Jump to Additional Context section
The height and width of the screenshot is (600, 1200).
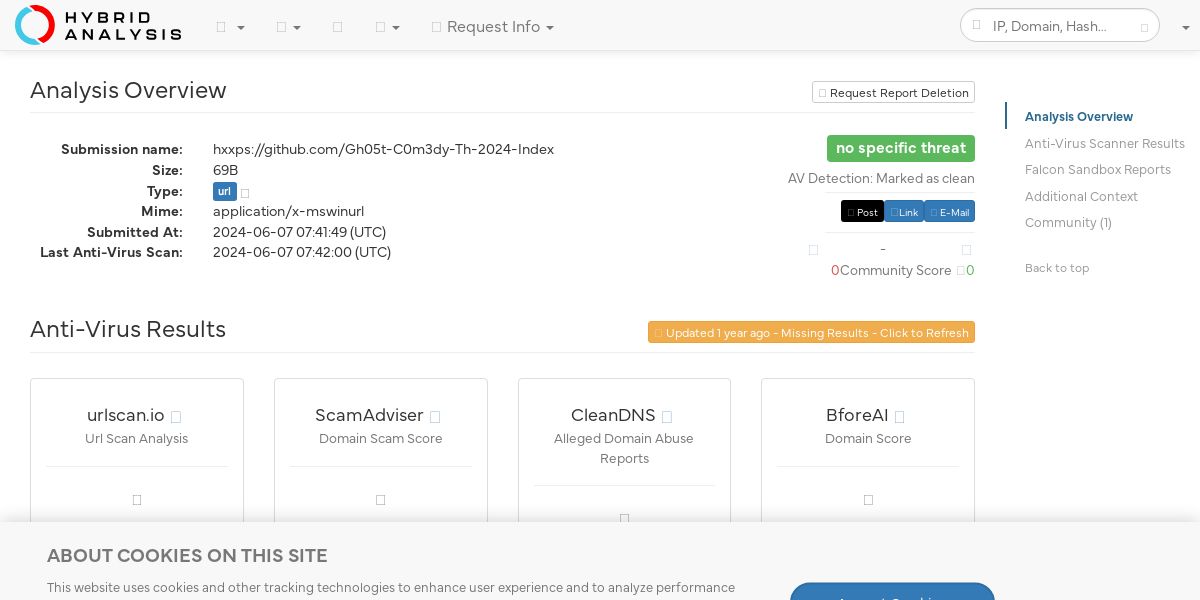coord(1081,197)
